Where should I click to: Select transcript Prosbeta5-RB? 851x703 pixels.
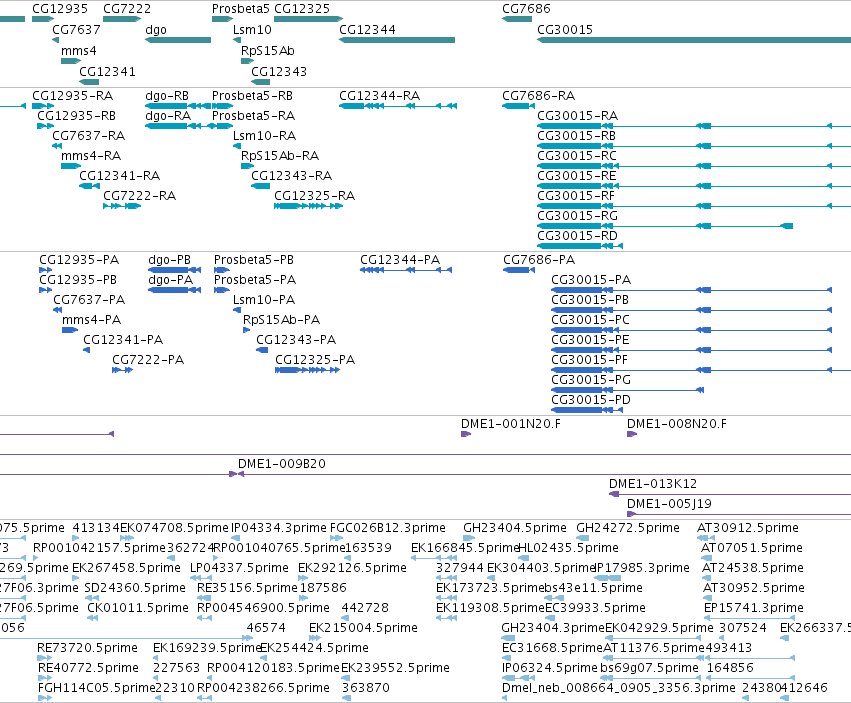tap(252, 96)
